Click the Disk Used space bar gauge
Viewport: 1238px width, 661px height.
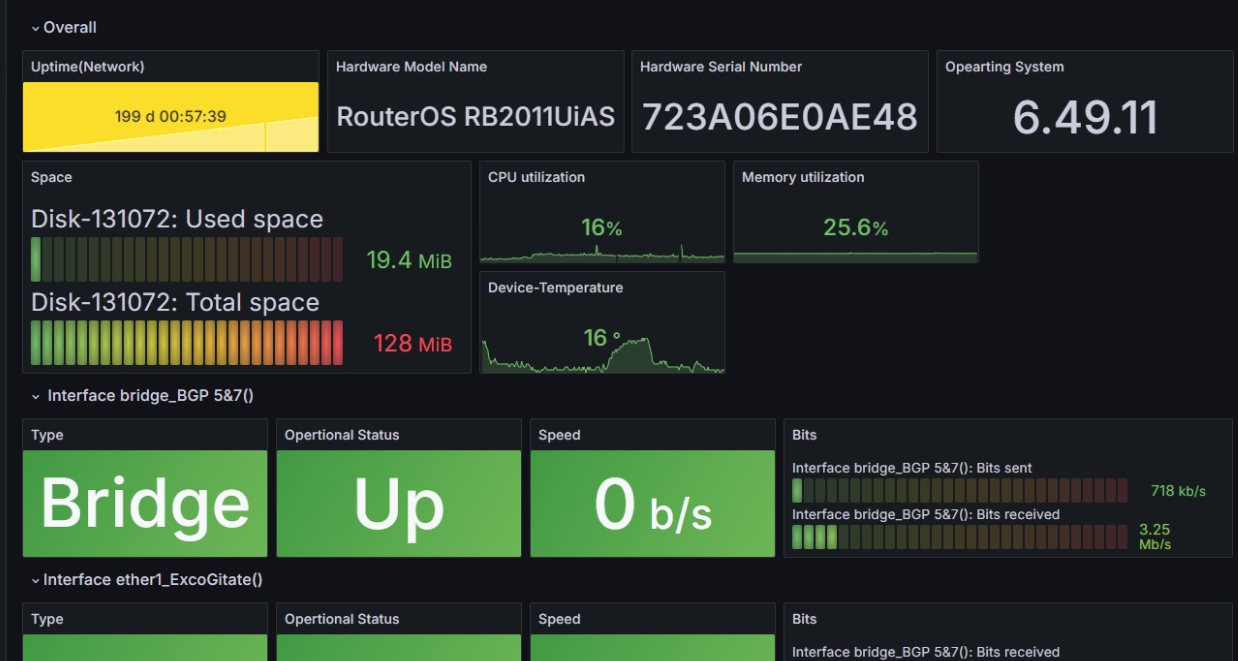pos(187,260)
